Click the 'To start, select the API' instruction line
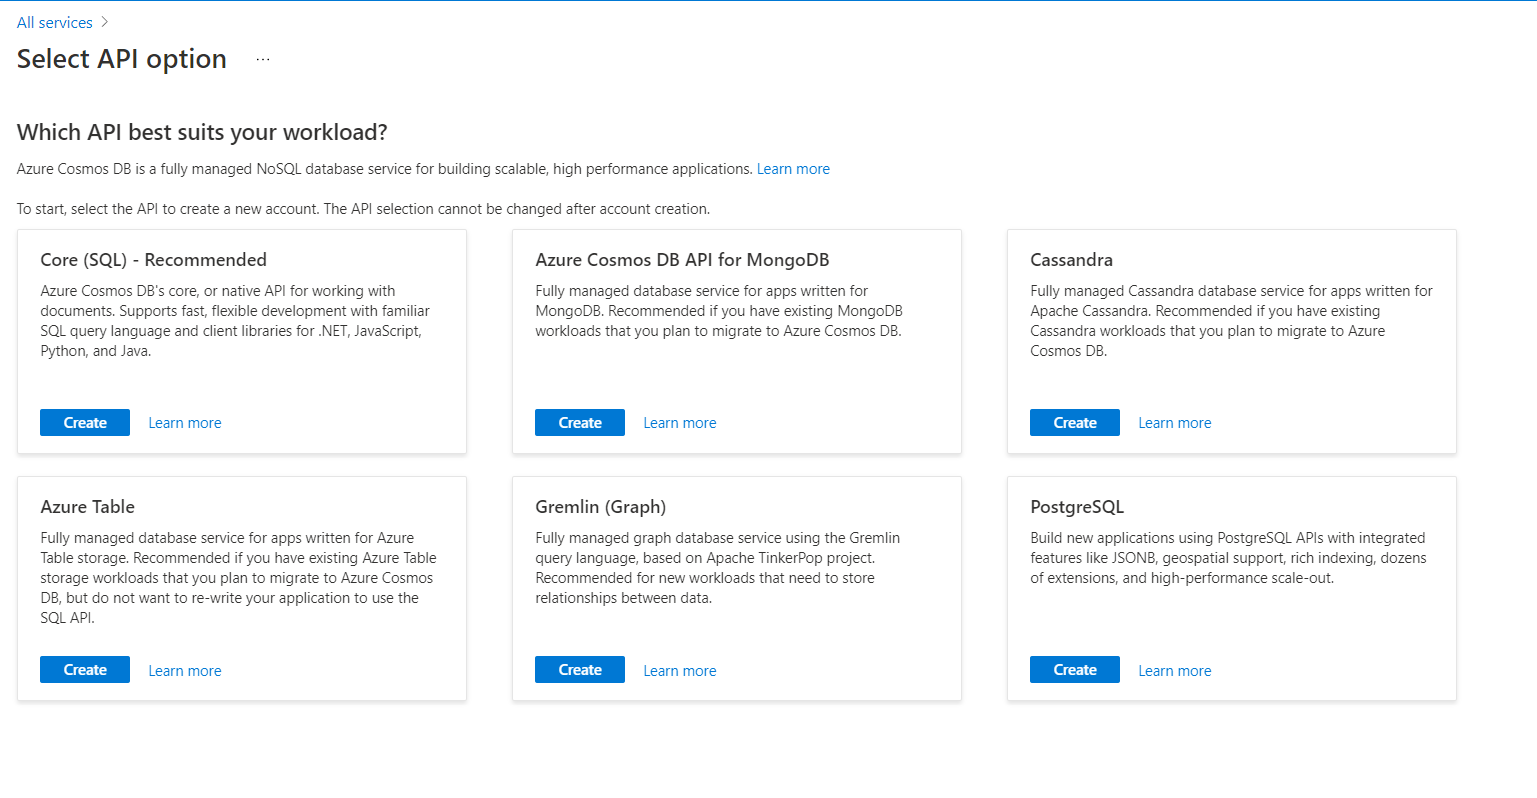Viewport: 1537px width, 798px height. 364,209
